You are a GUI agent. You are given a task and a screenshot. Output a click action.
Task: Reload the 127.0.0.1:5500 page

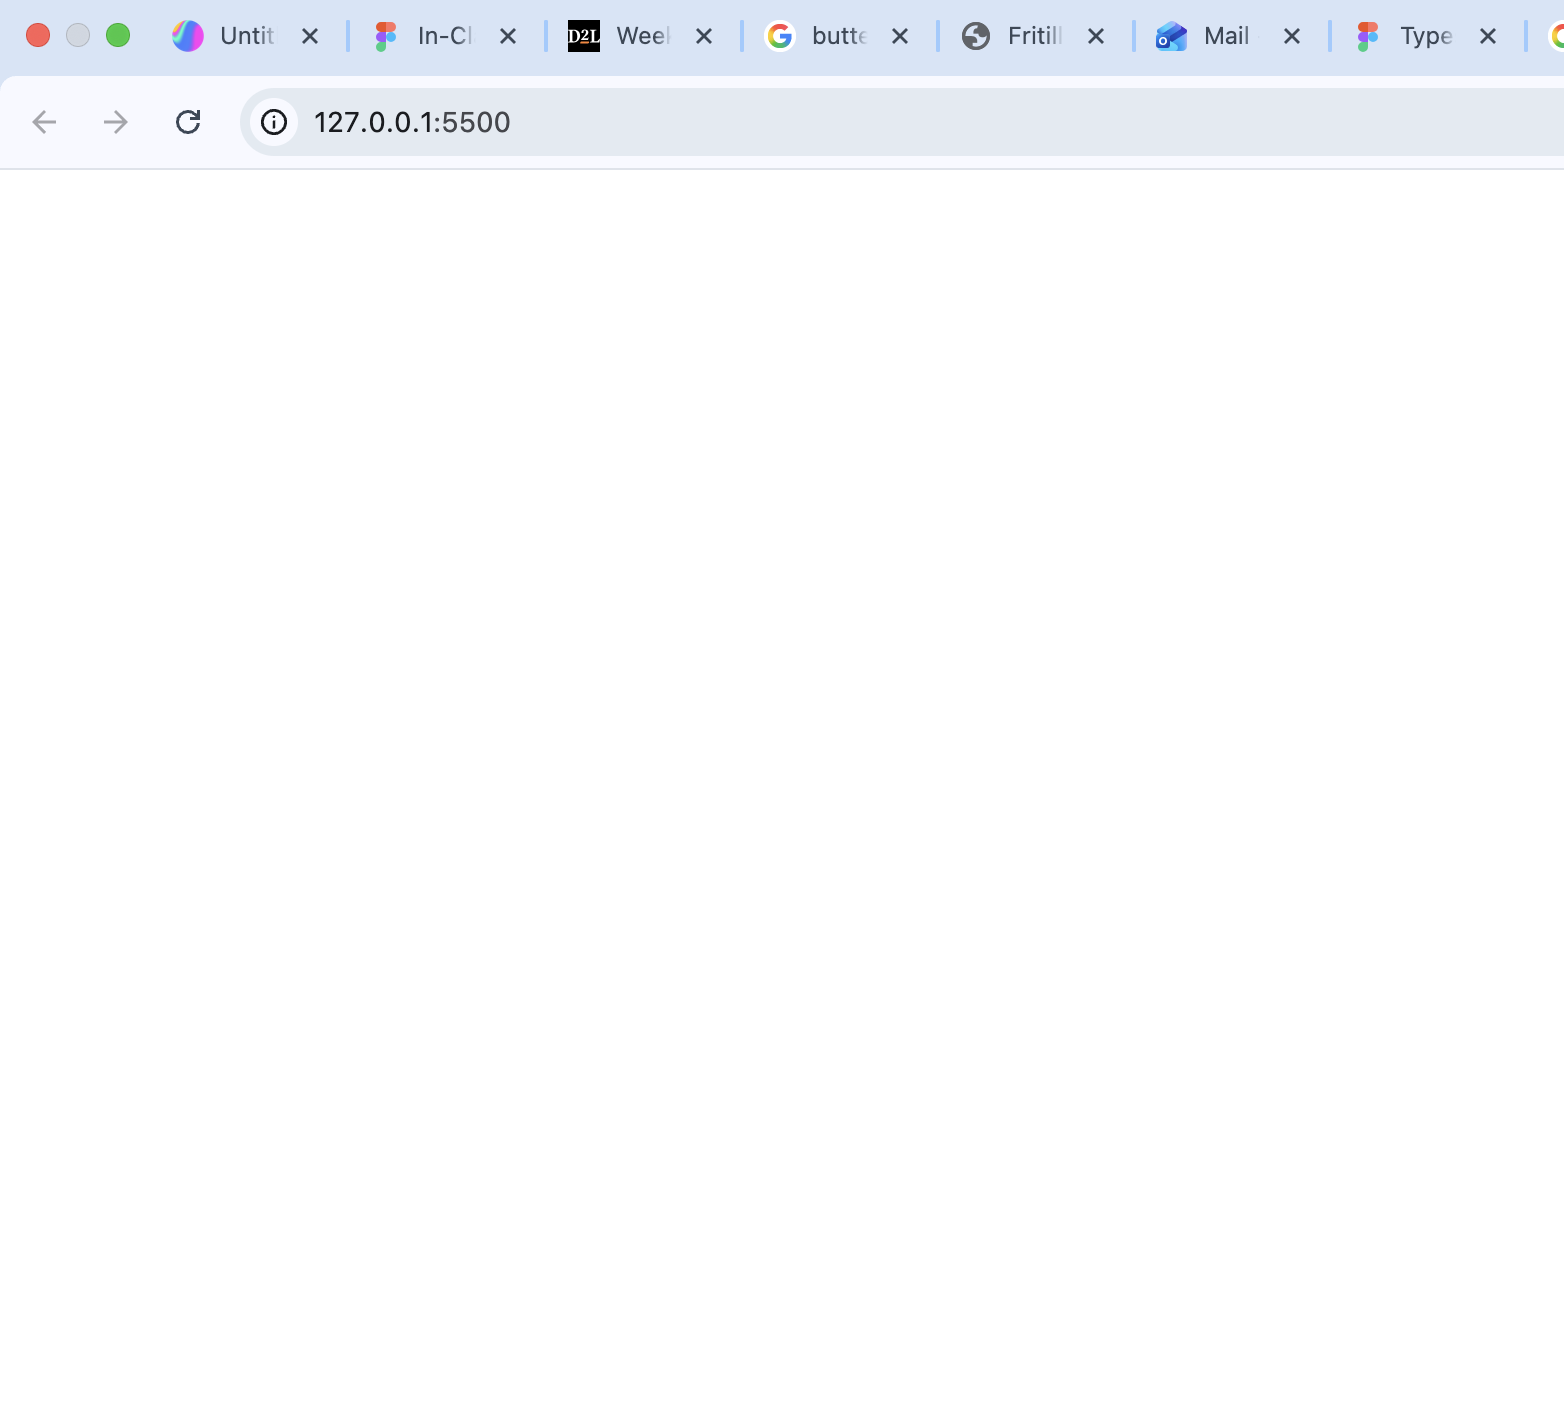point(189,121)
